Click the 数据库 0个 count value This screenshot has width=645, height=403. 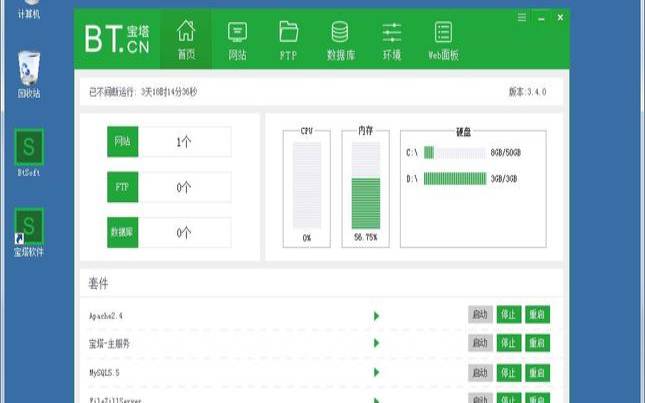[x=184, y=233]
